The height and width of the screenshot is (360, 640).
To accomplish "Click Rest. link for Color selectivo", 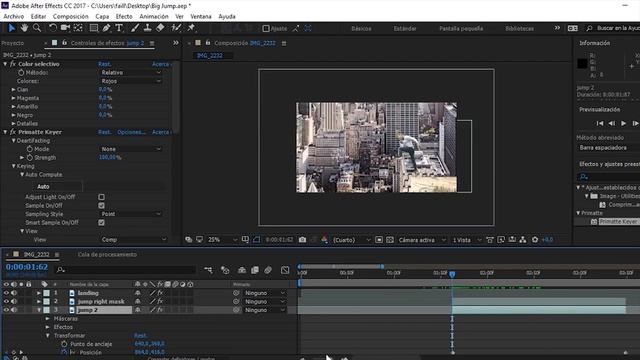I will point(104,64).
